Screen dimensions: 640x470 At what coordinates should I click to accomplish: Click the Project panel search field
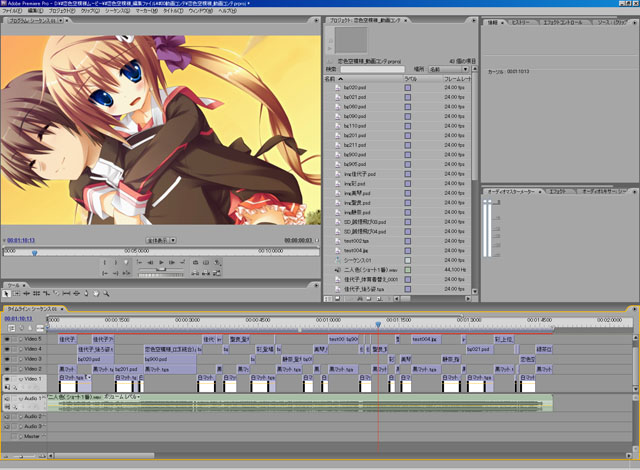pos(373,69)
